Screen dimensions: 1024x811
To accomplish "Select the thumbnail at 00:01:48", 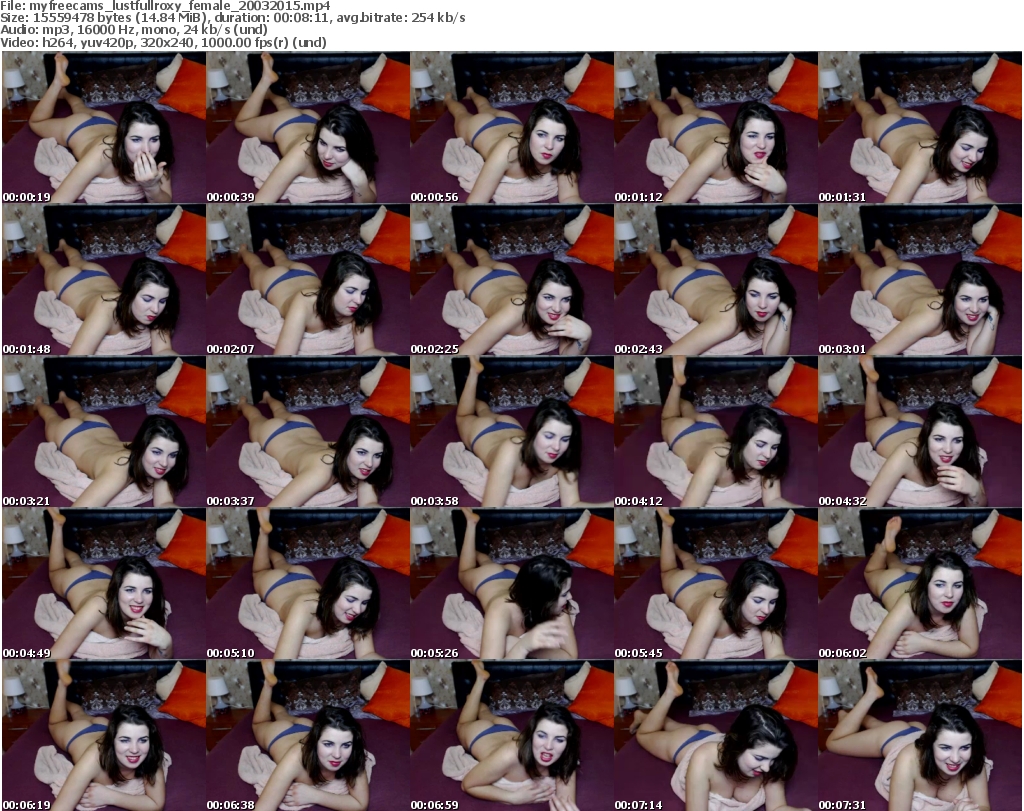I will coord(104,279).
